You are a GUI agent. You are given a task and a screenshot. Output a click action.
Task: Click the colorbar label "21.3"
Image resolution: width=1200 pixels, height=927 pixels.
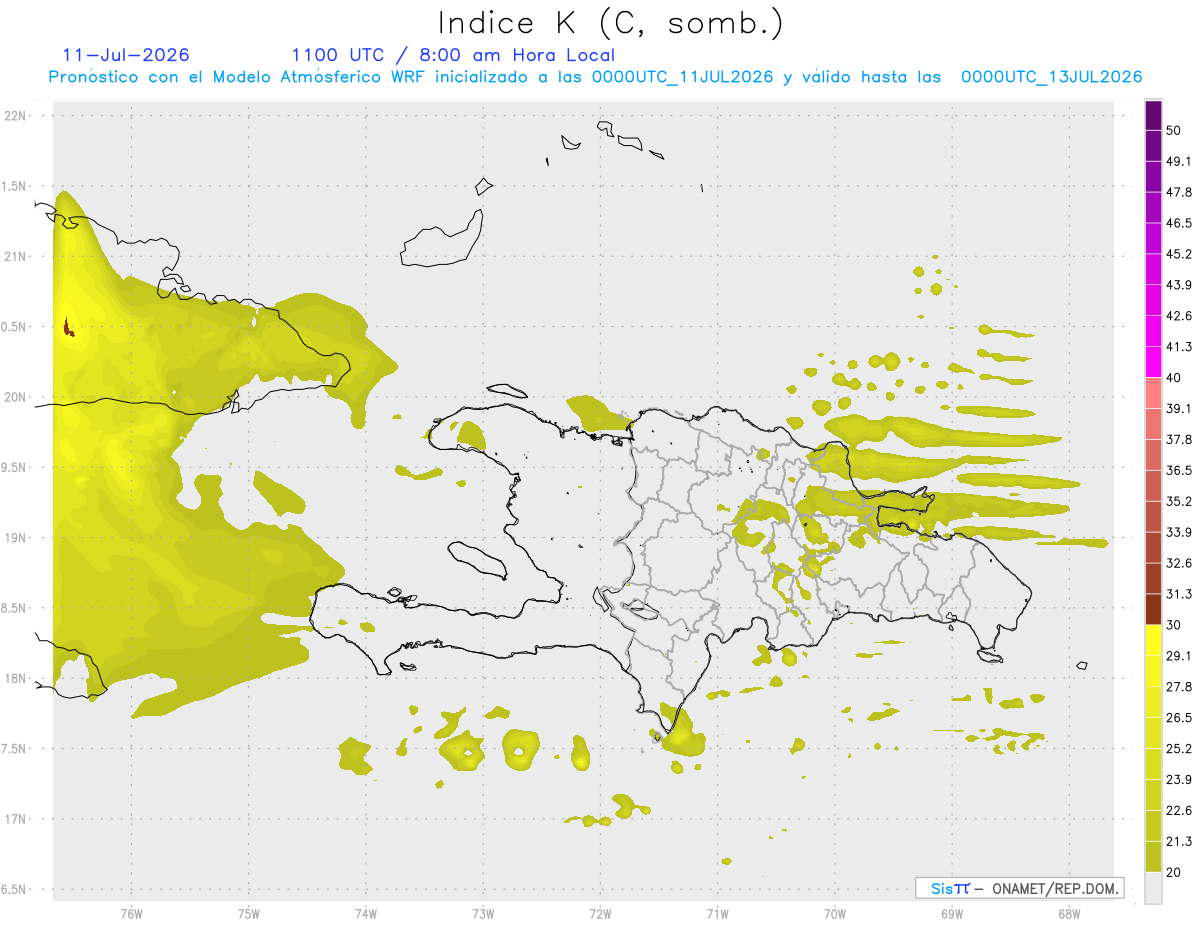[x=1179, y=842]
